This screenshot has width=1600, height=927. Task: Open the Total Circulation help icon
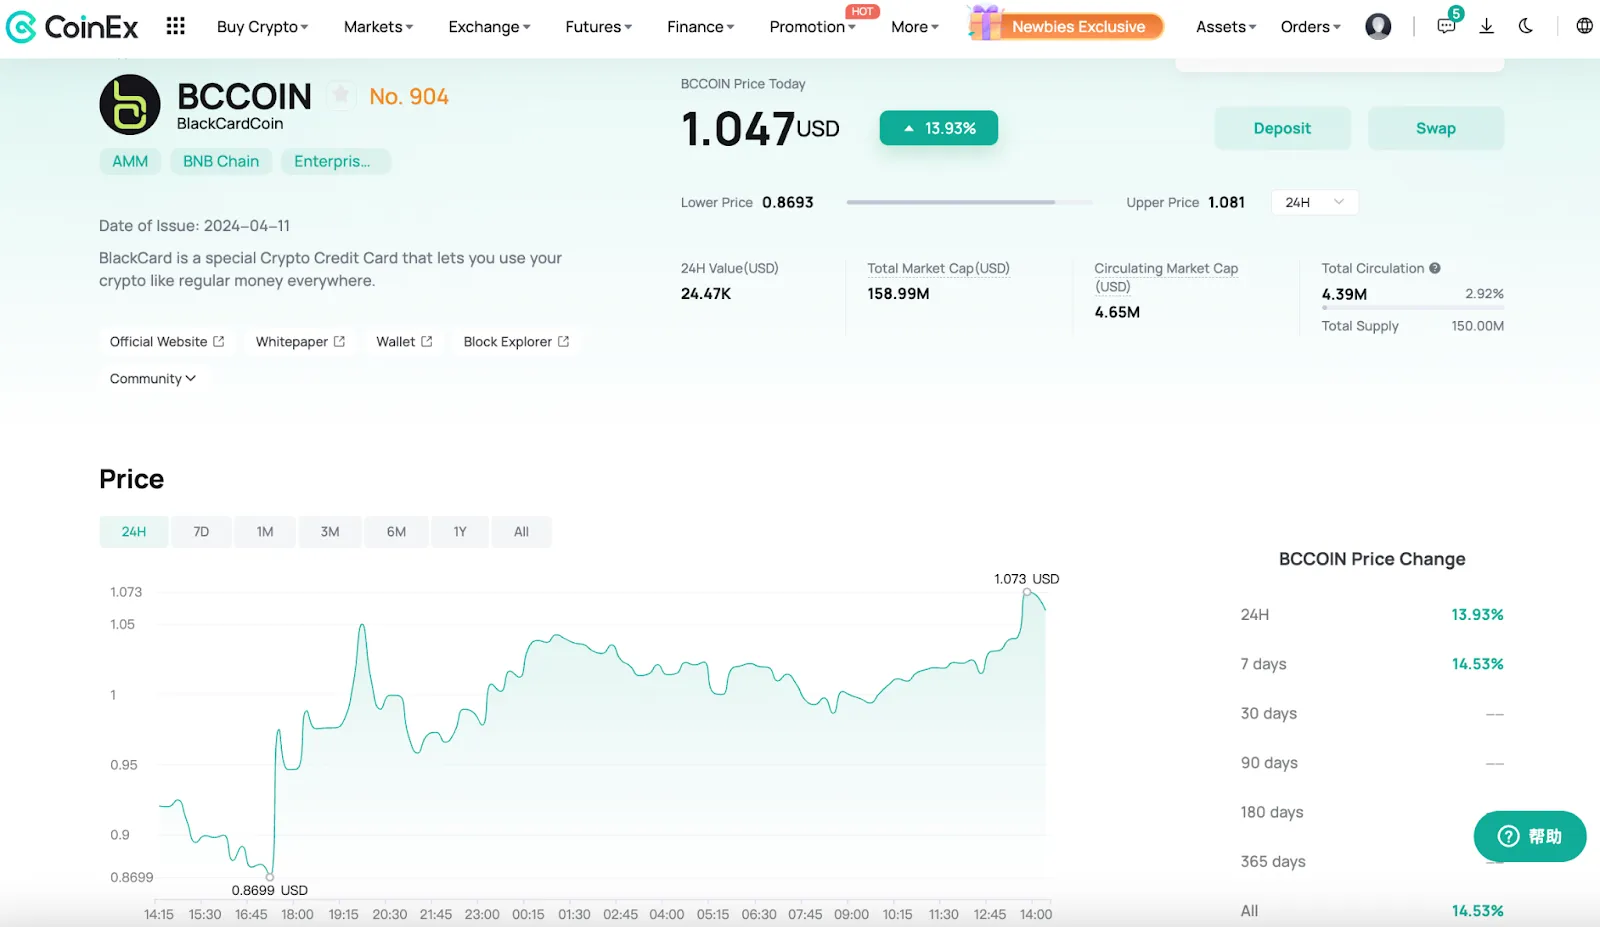[1435, 268]
